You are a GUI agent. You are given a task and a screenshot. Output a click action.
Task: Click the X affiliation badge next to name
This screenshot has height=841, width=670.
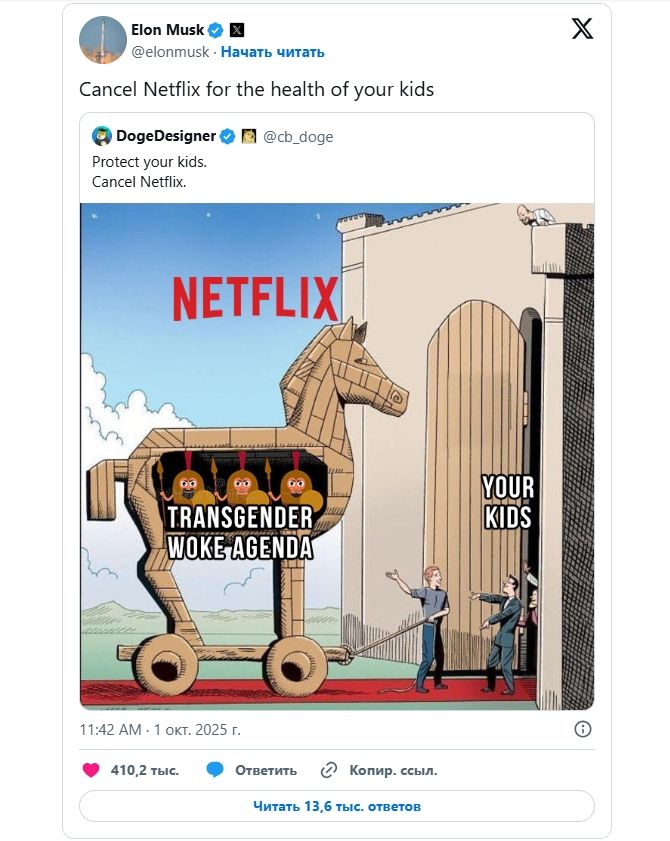[x=237, y=30]
